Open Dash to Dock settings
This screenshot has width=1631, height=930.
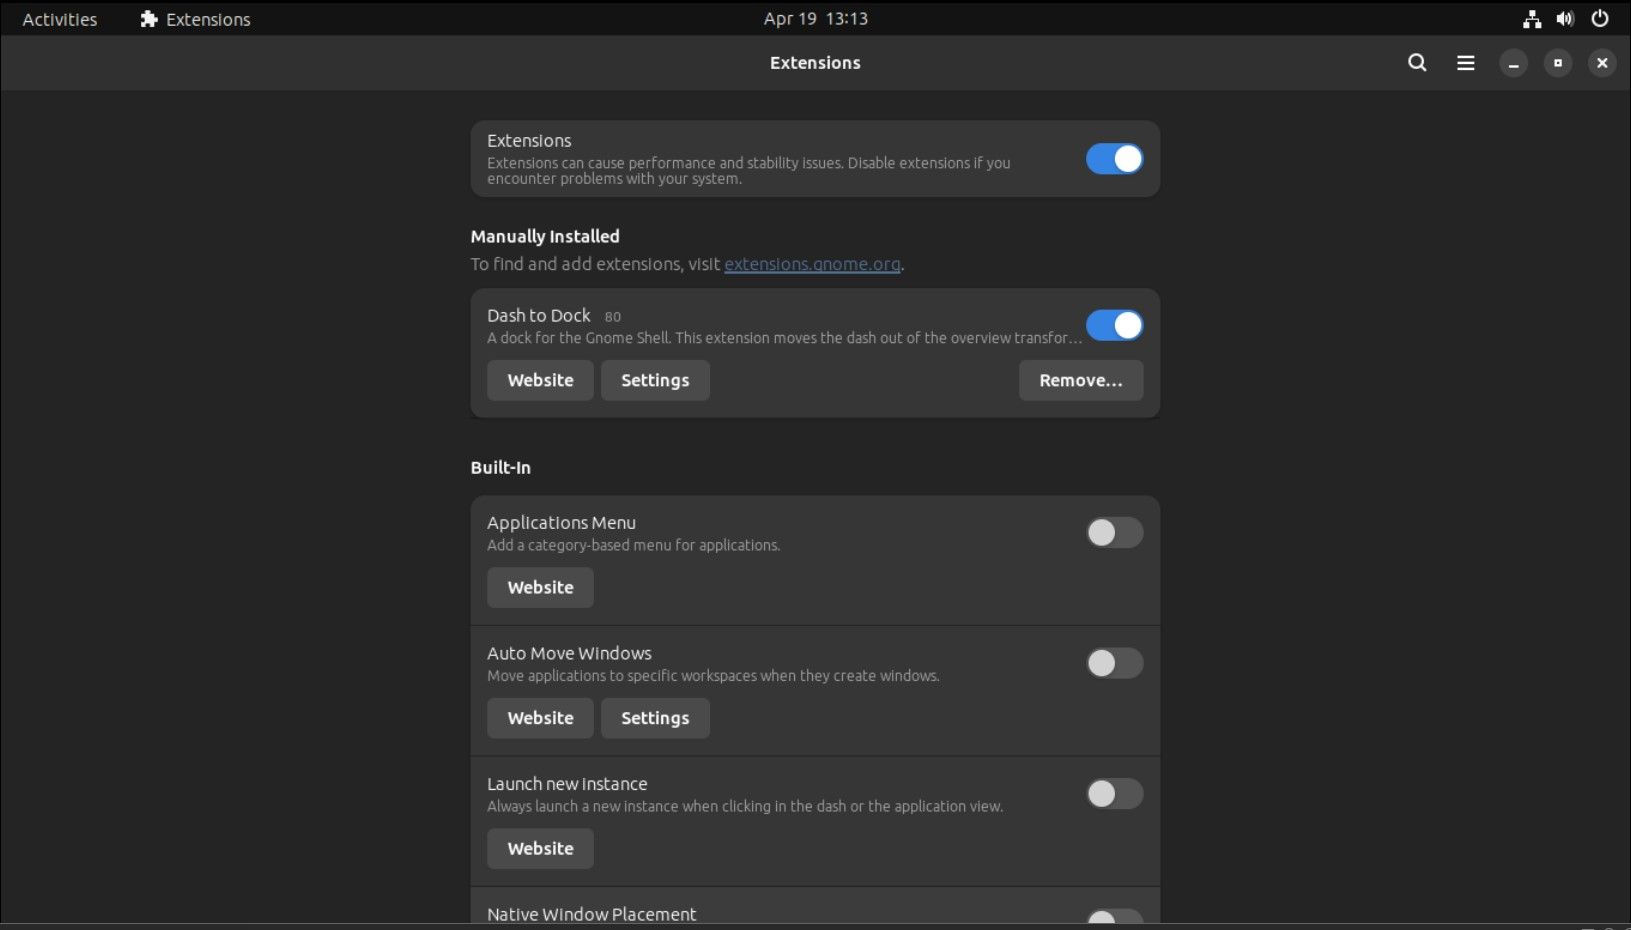click(654, 380)
